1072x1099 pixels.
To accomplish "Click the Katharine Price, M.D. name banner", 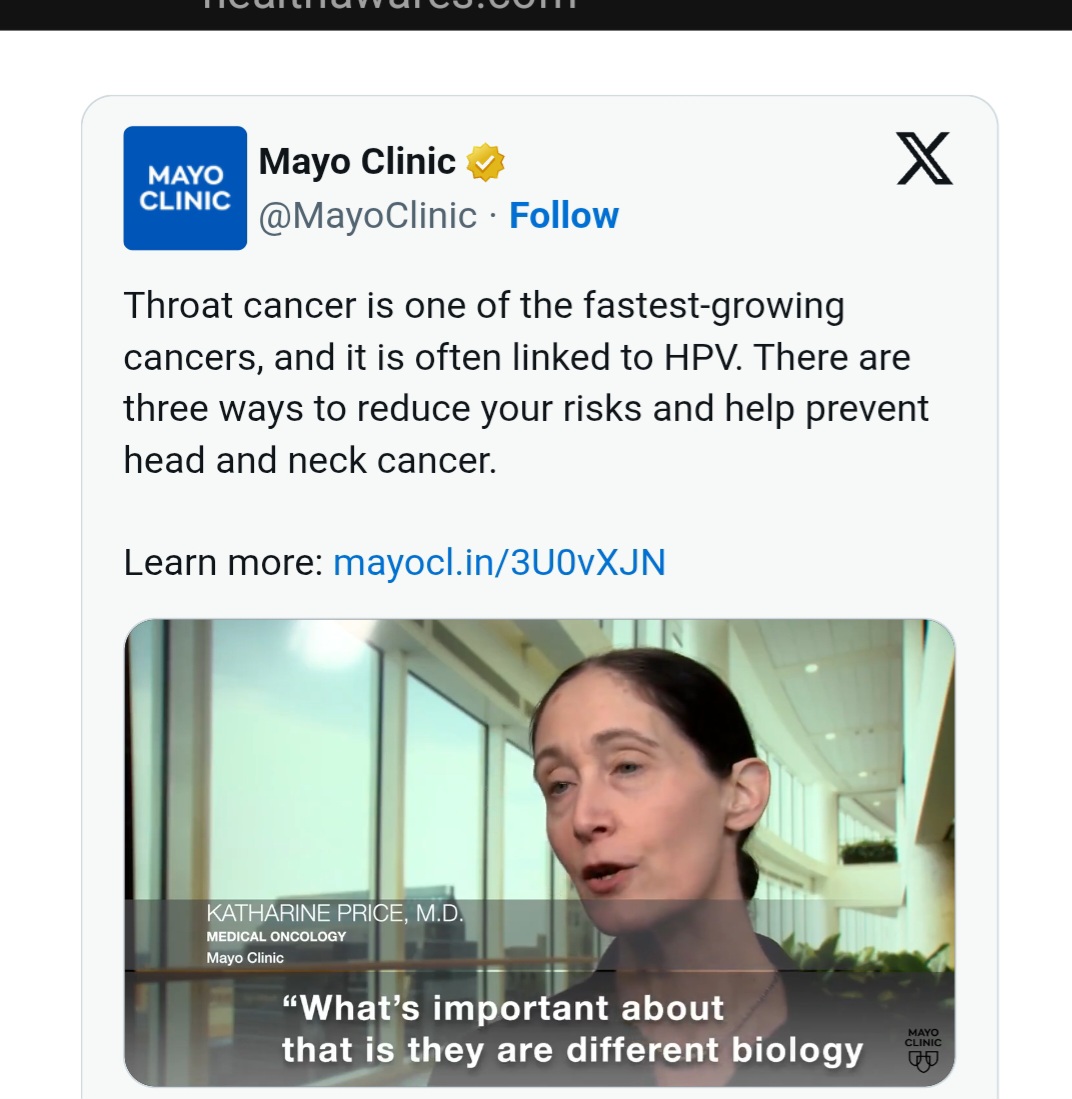I will coord(335,913).
